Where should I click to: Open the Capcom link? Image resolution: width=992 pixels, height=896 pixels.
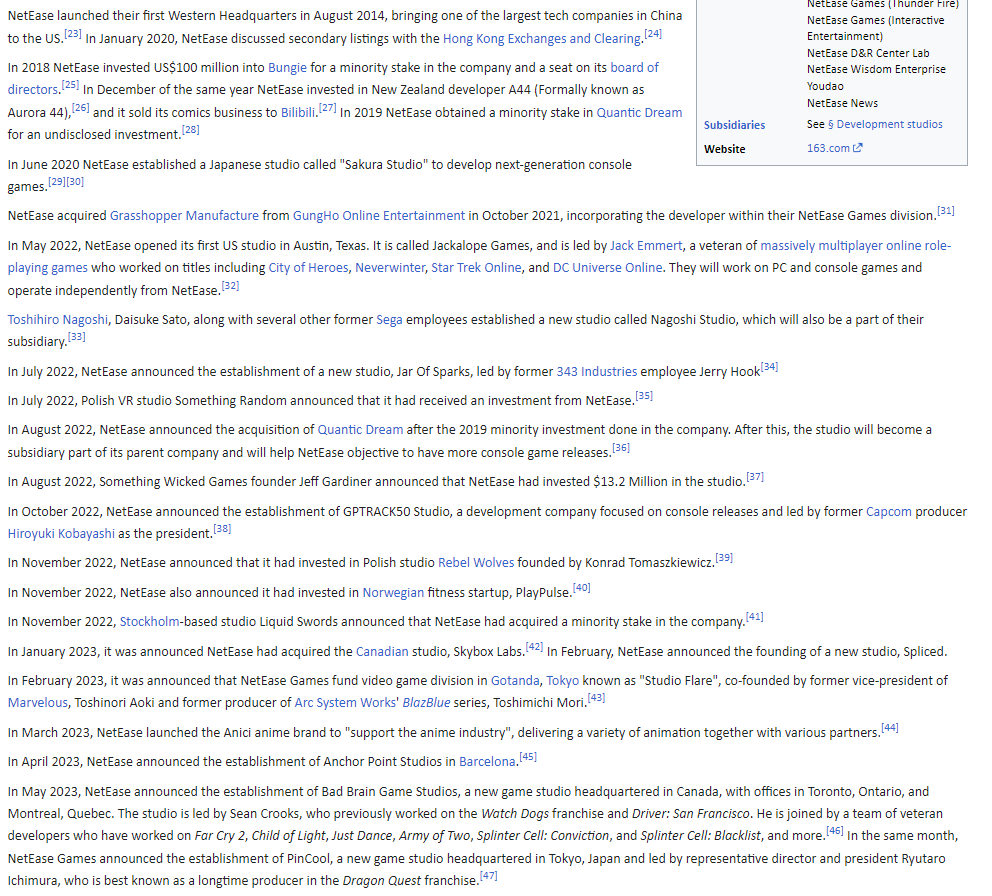pos(889,511)
